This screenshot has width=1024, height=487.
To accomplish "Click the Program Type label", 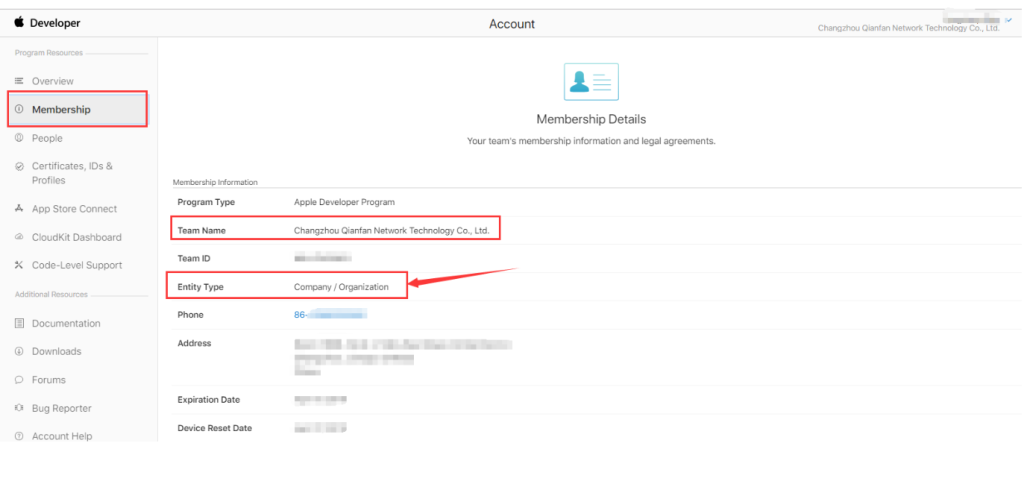I will pyautogui.click(x=206, y=202).
